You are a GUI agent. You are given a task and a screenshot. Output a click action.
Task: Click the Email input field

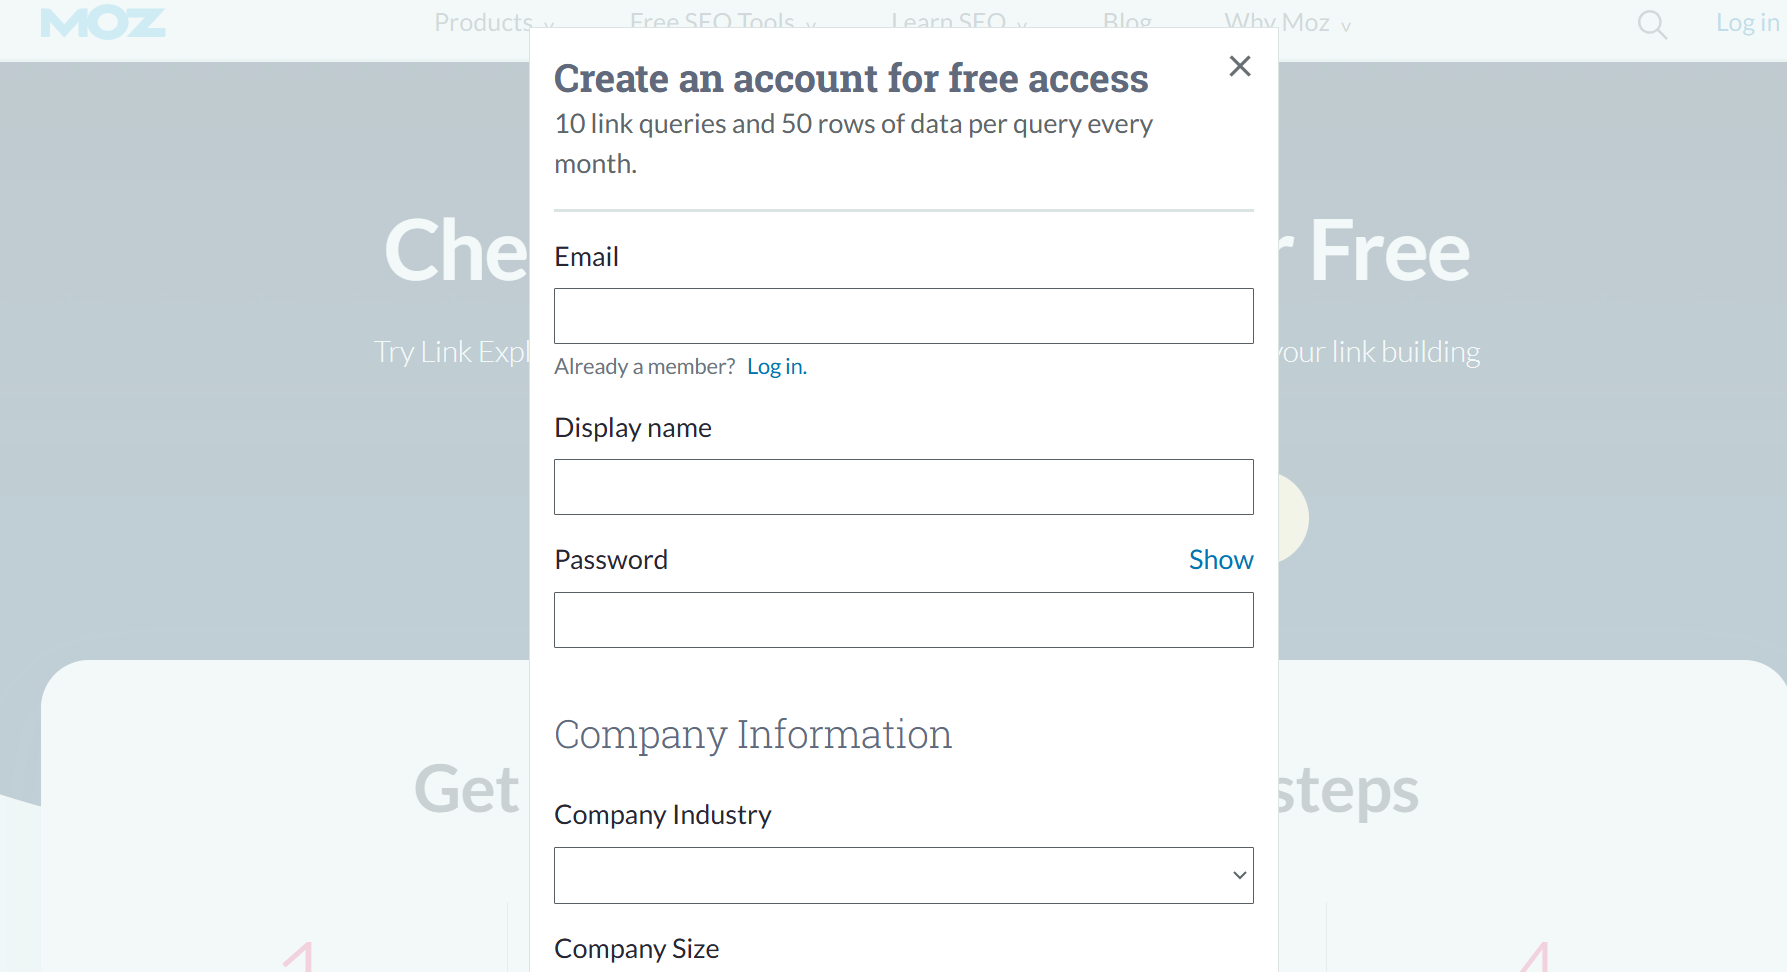coord(903,316)
